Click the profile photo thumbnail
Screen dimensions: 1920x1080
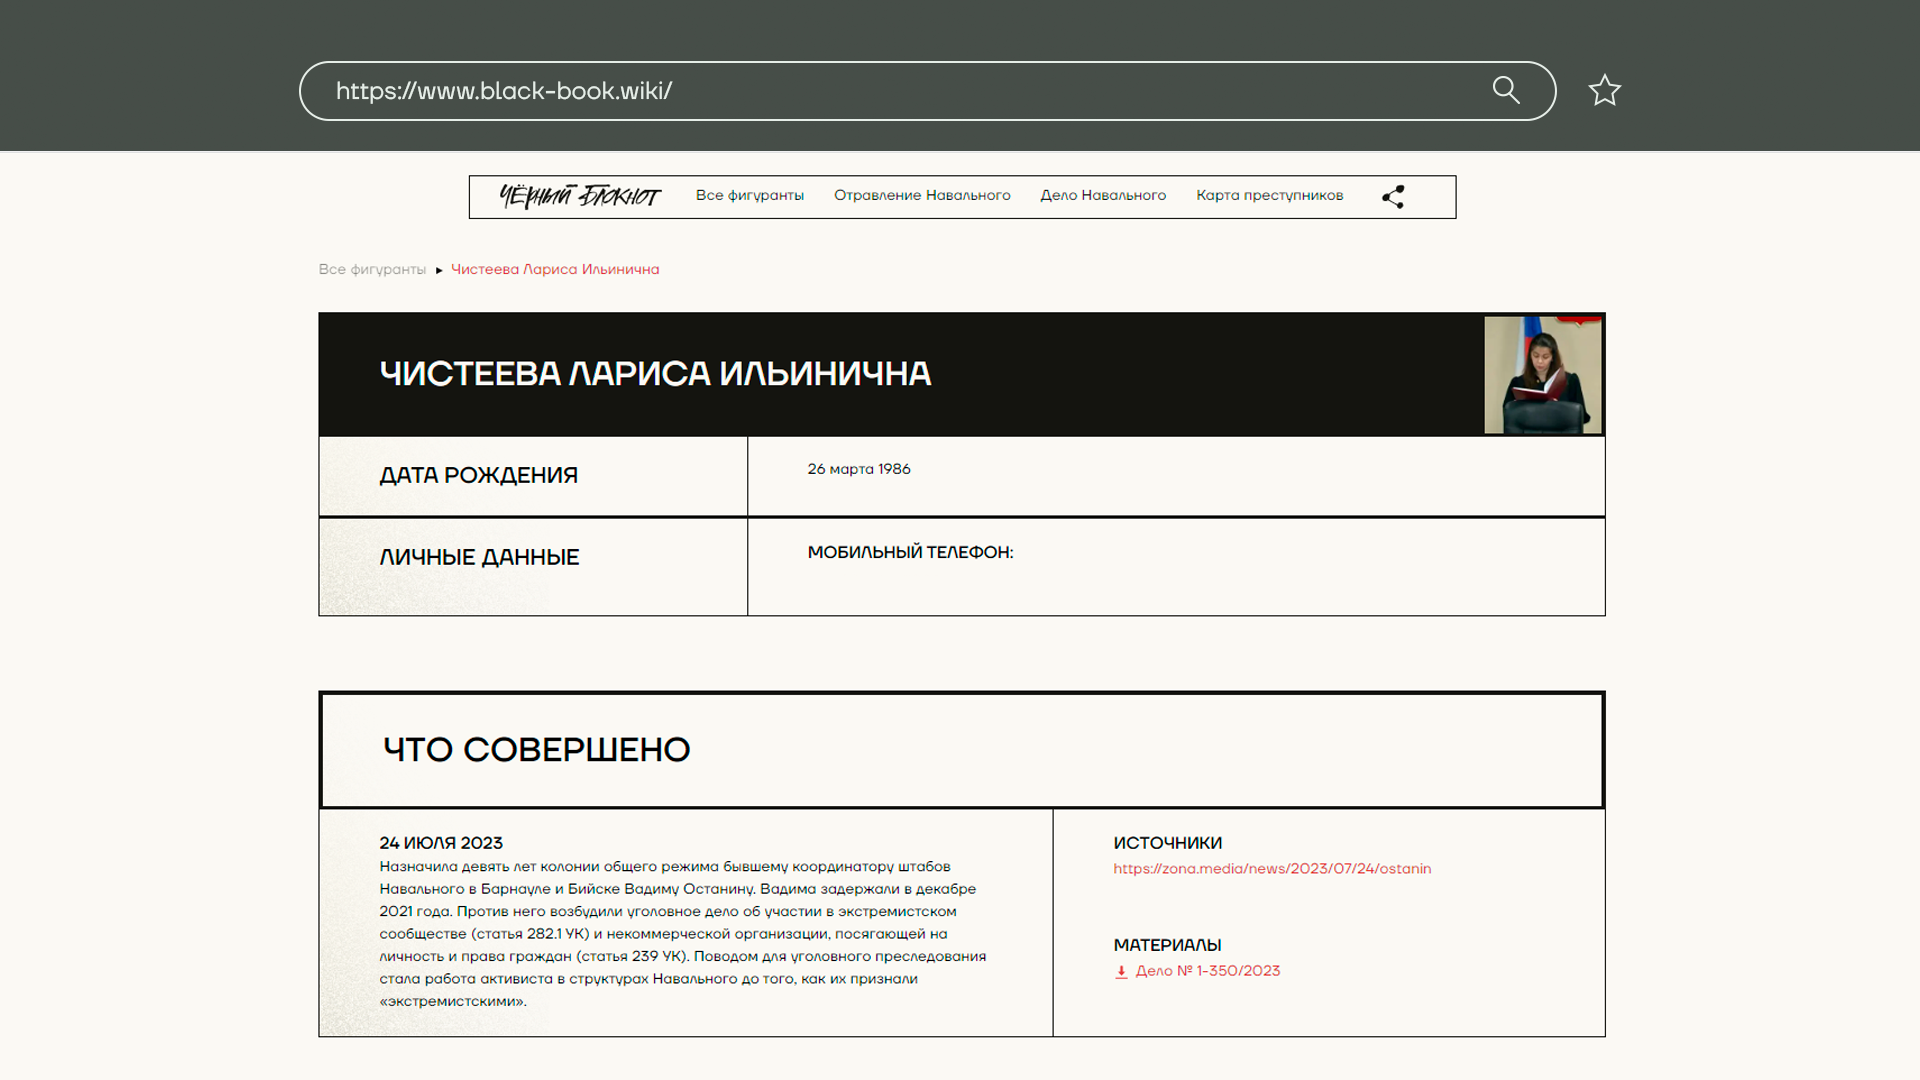(1542, 375)
